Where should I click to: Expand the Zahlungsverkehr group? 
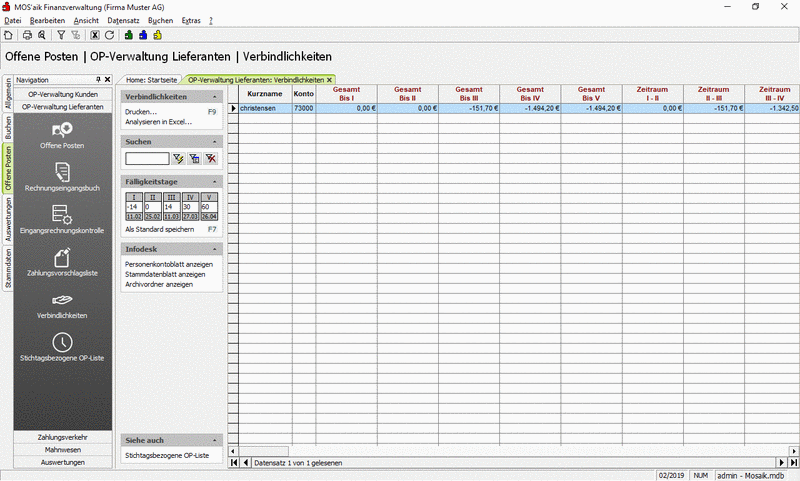coord(63,438)
